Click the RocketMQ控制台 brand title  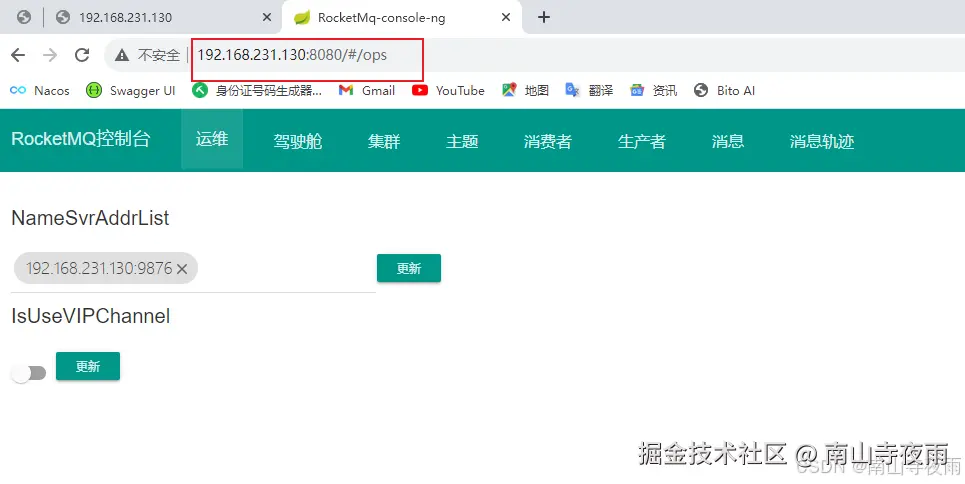81,139
